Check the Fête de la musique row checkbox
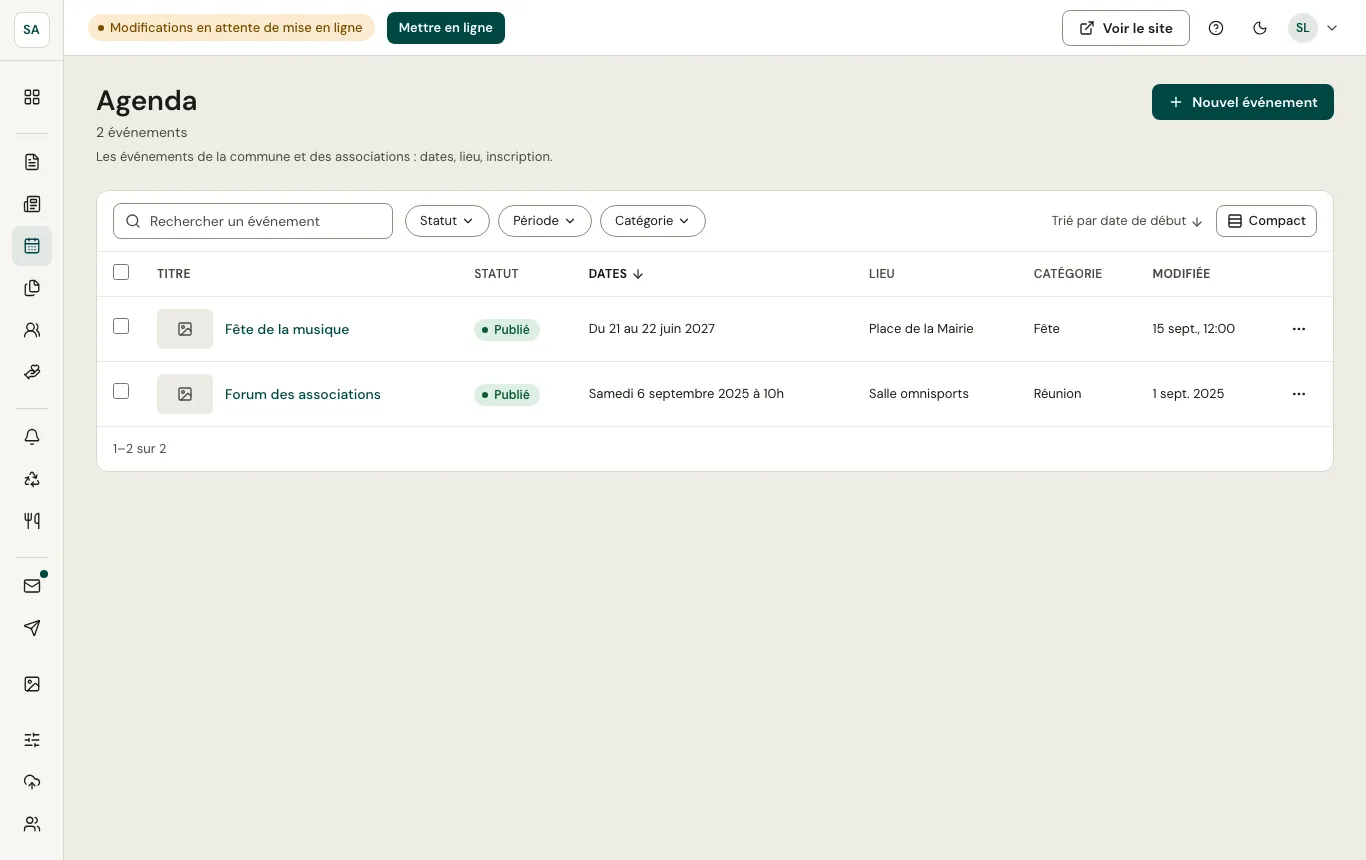1366x860 pixels. (x=121, y=326)
